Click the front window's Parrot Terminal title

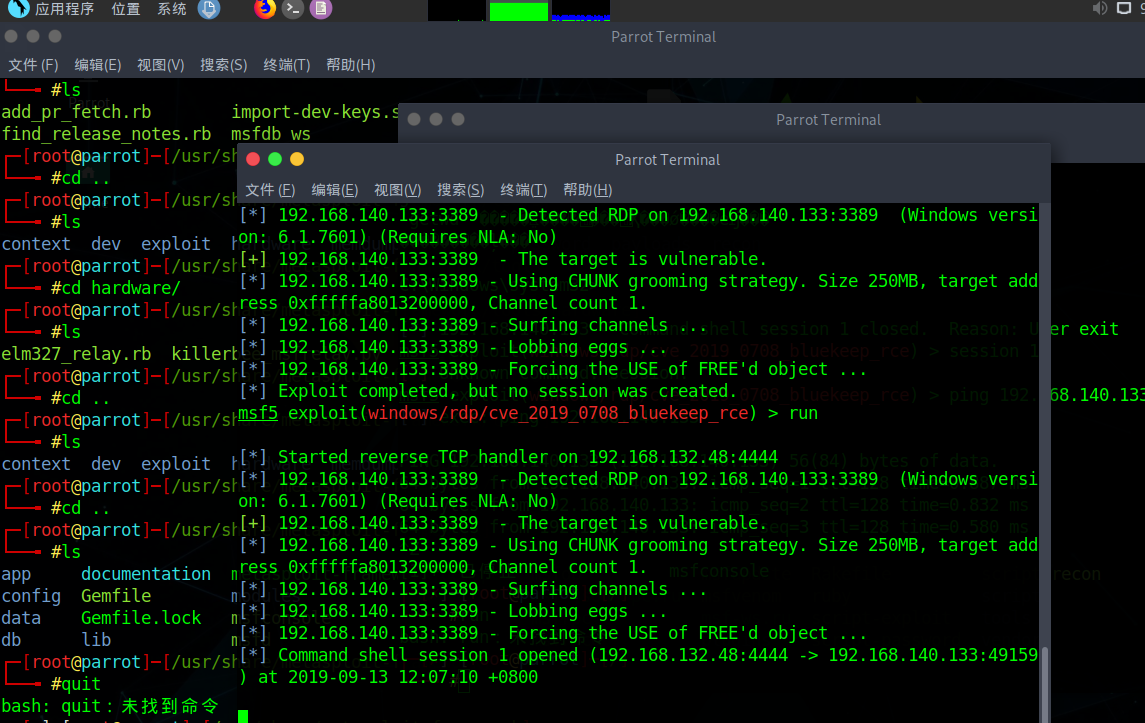(x=667, y=160)
